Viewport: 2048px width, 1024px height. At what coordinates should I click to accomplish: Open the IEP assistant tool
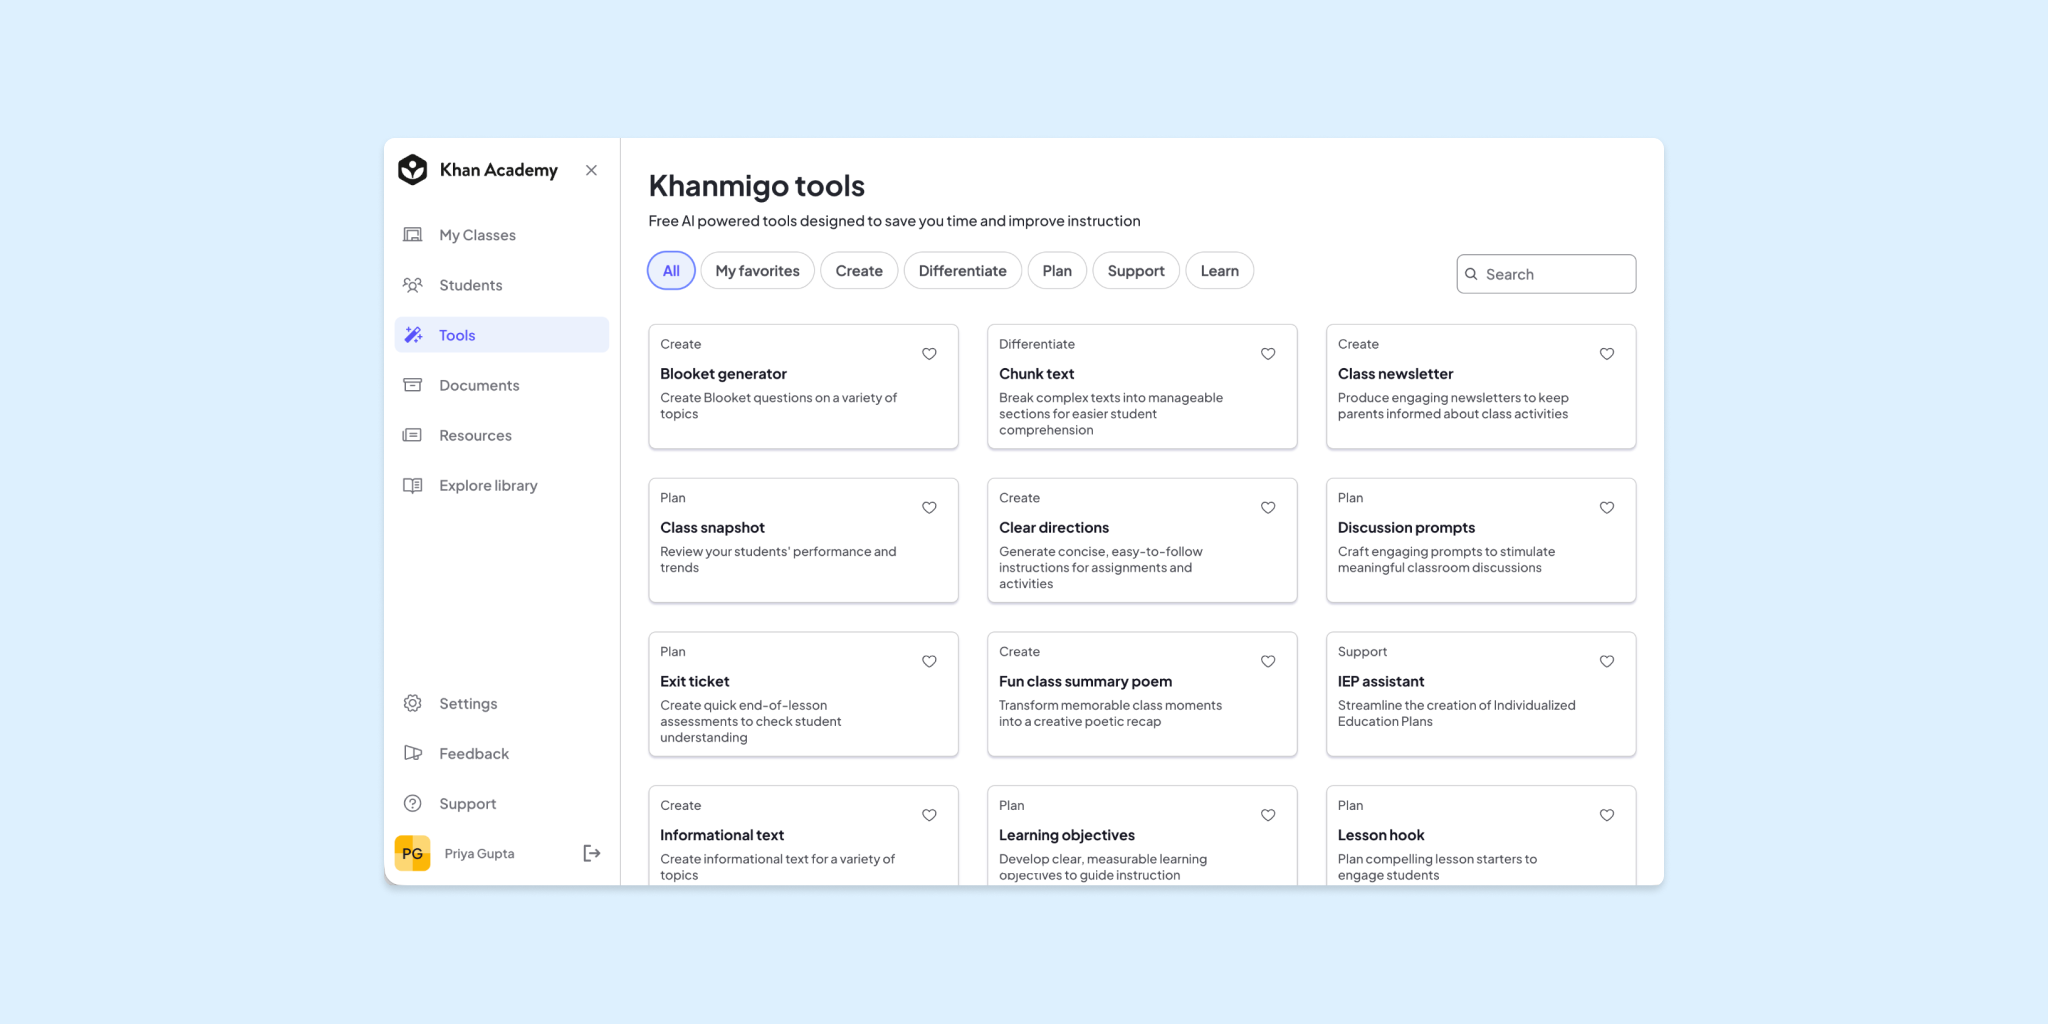(x=1481, y=694)
